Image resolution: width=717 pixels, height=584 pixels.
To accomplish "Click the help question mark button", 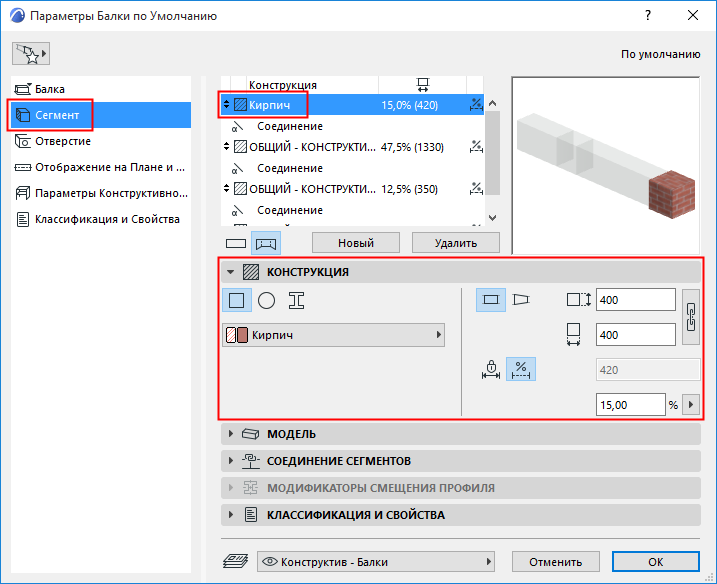I will (x=648, y=16).
